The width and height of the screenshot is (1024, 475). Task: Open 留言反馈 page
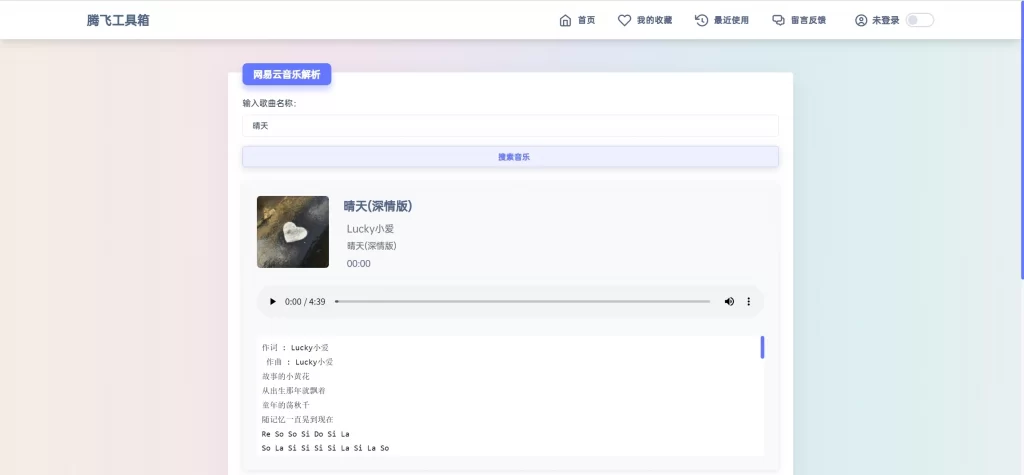pyautogui.click(x=808, y=20)
